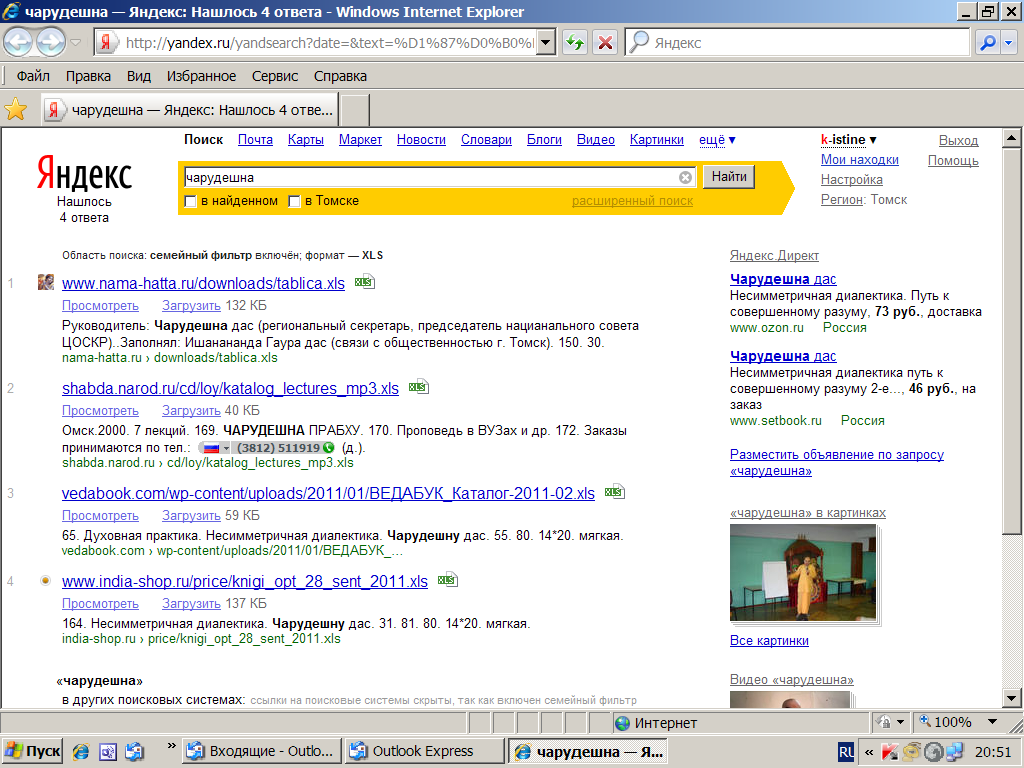Click the site favicon of the nama-hatta.ru result
The height and width of the screenshot is (768, 1024).
pos(46,282)
